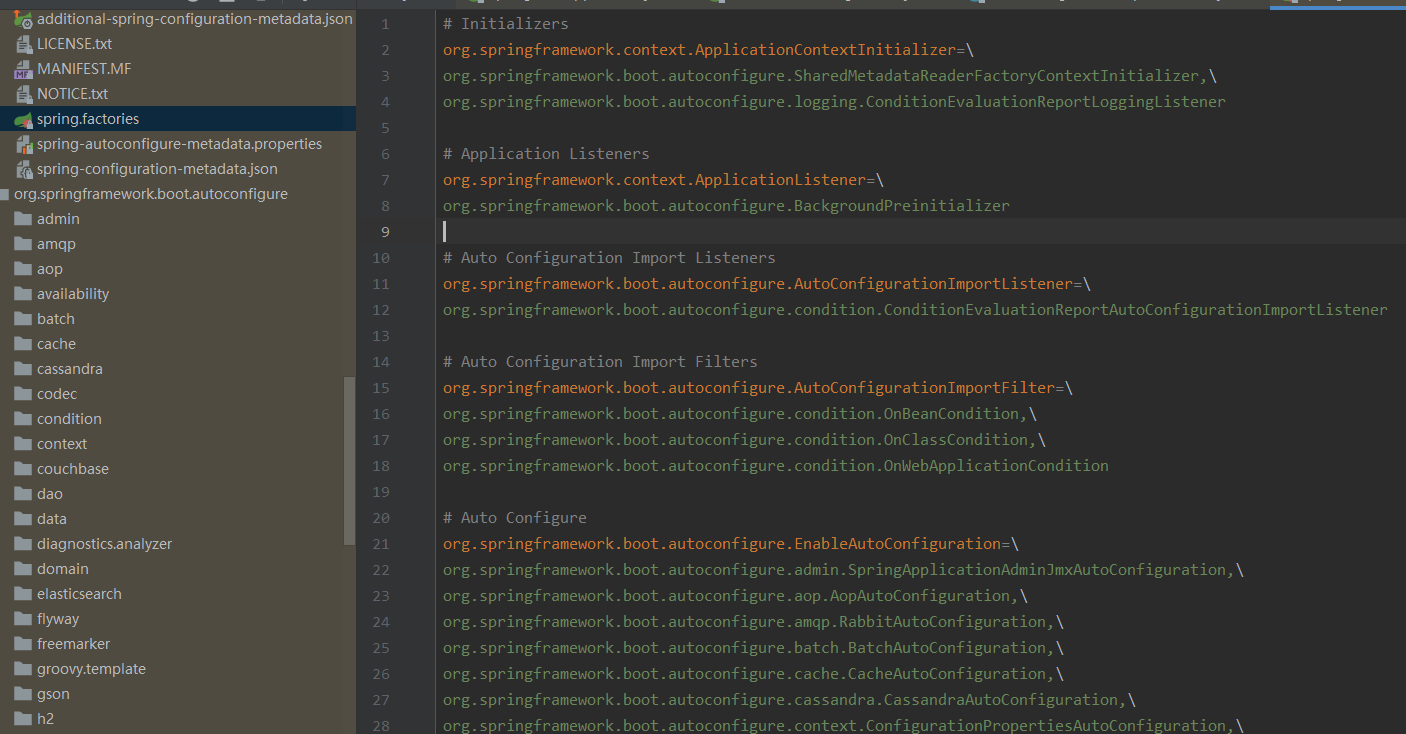The image size is (1406, 734).
Task: Click CacheAutoConfiguration on line 26
Action: click(x=947, y=674)
